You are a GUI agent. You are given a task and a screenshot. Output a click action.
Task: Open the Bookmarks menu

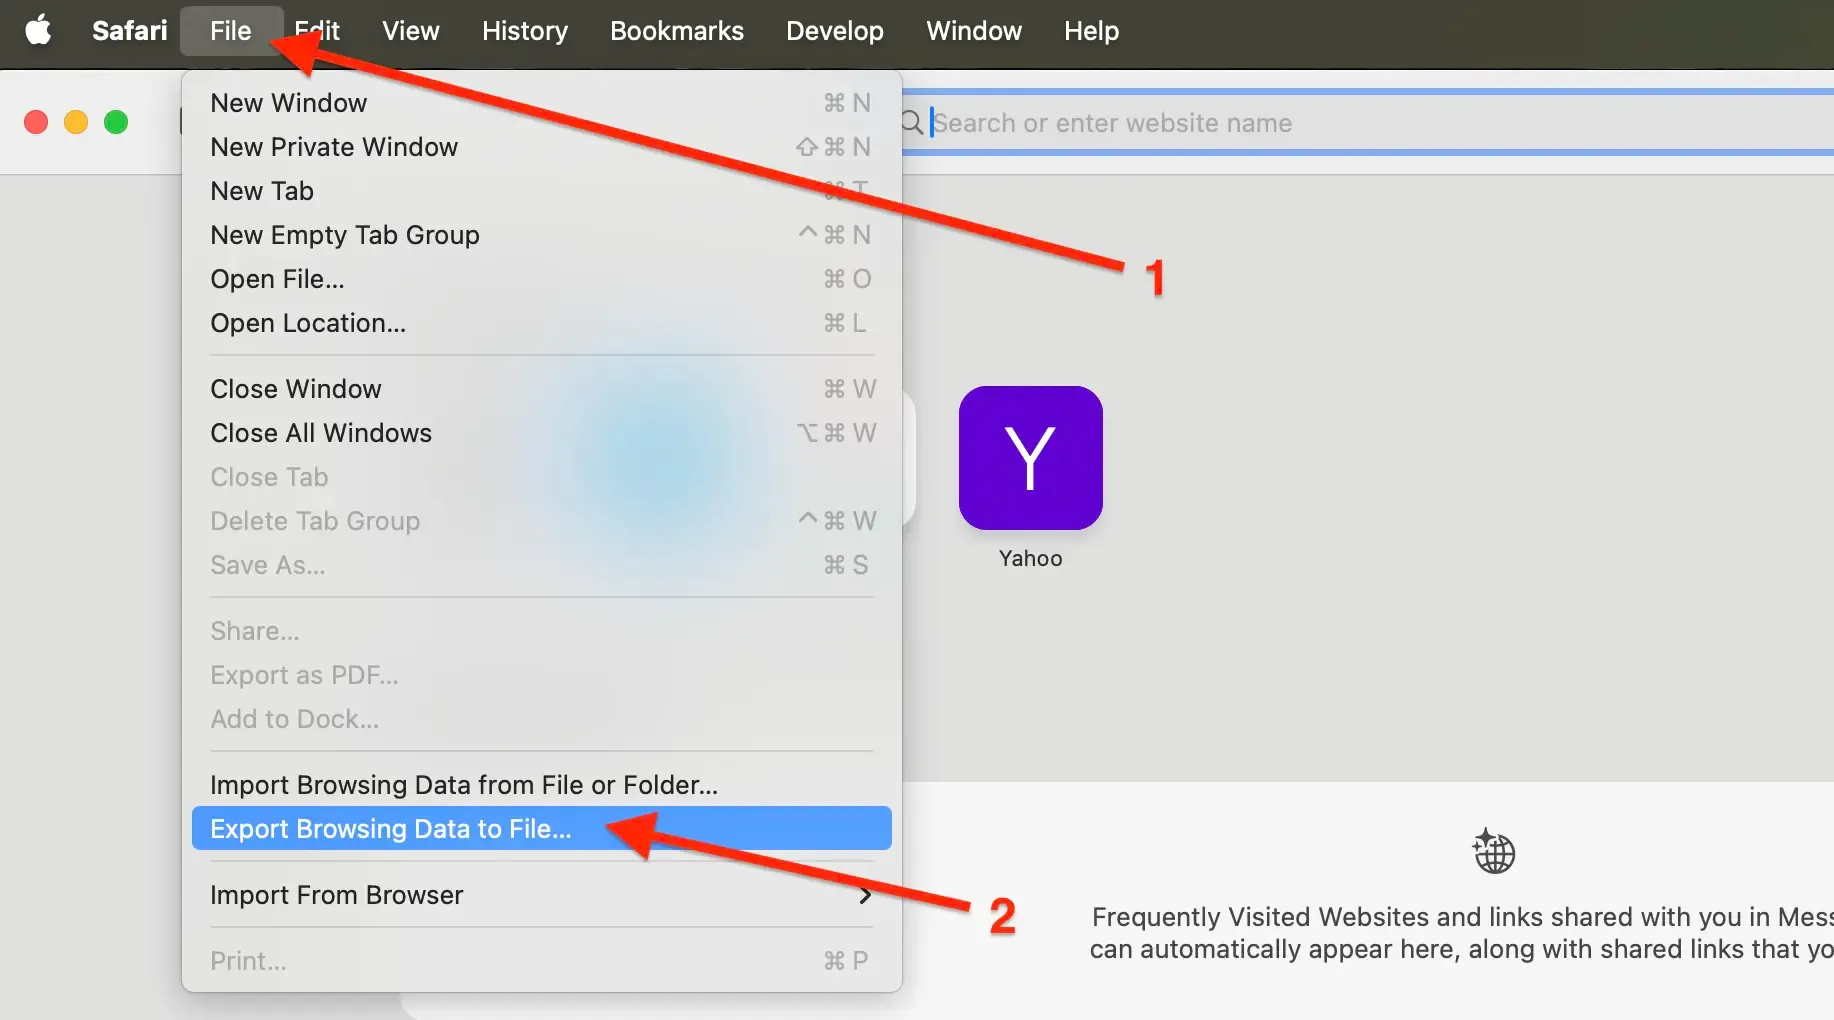(677, 30)
